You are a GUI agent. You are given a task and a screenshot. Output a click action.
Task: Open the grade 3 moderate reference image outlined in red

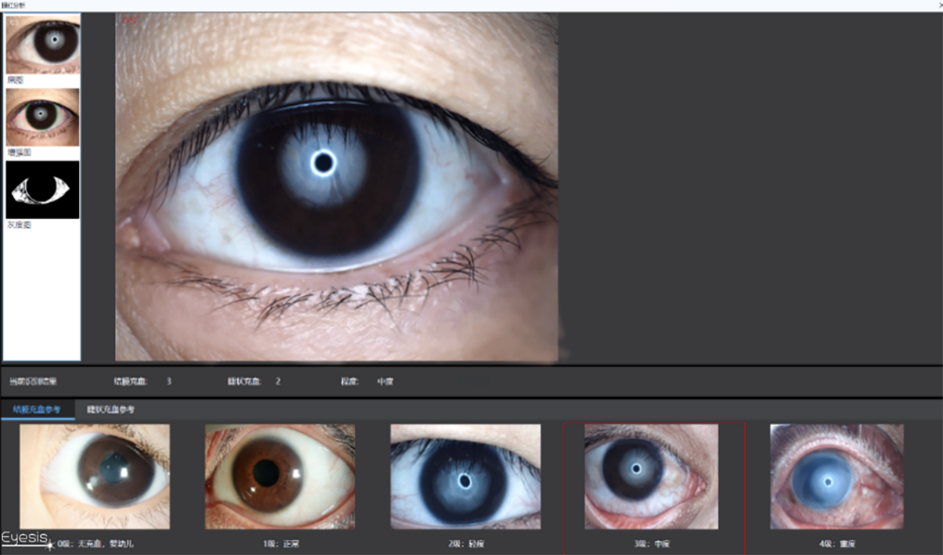pyautogui.click(x=651, y=476)
